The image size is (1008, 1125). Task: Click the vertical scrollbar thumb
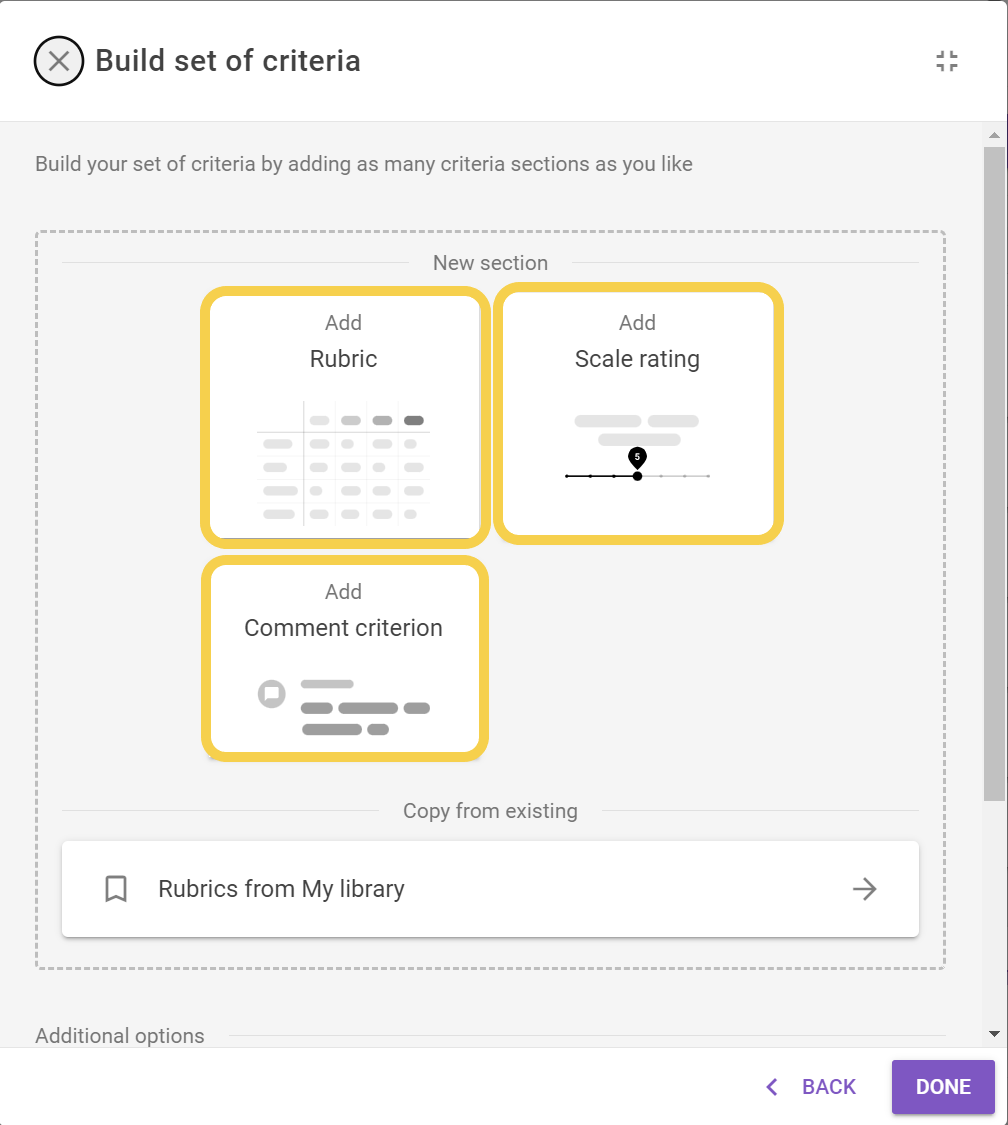[994, 470]
